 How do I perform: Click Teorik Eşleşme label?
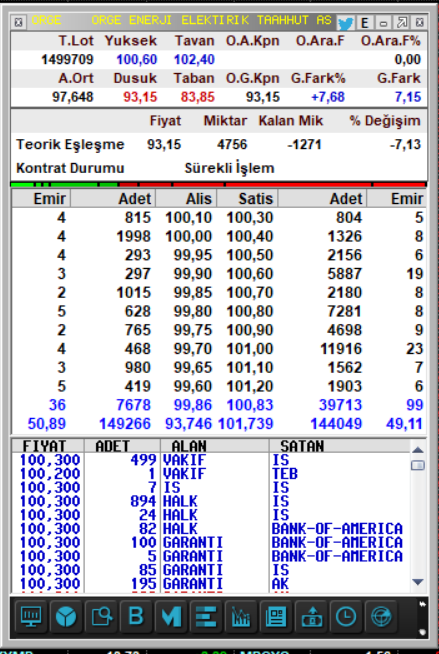(70, 145)
